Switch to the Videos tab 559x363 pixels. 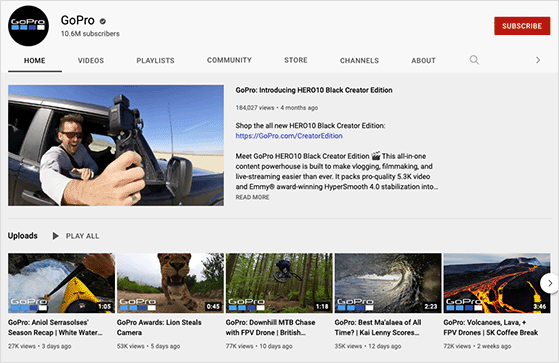pyautogui.click(x=91, y=61)
